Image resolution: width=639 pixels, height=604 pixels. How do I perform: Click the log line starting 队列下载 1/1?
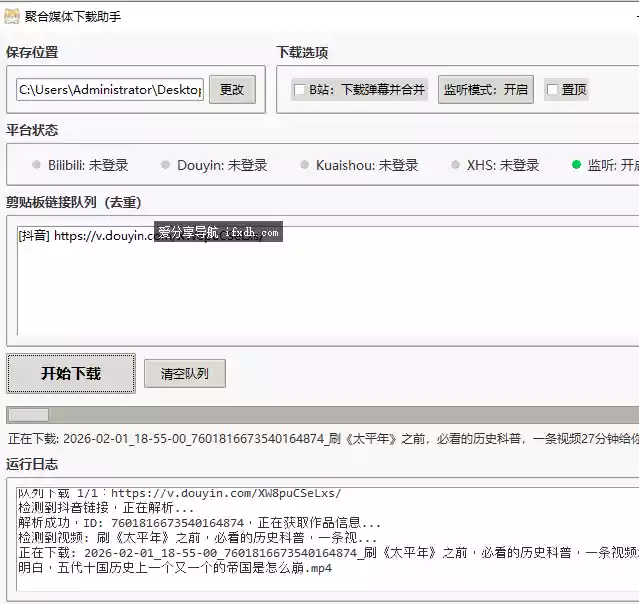point(180,493)
